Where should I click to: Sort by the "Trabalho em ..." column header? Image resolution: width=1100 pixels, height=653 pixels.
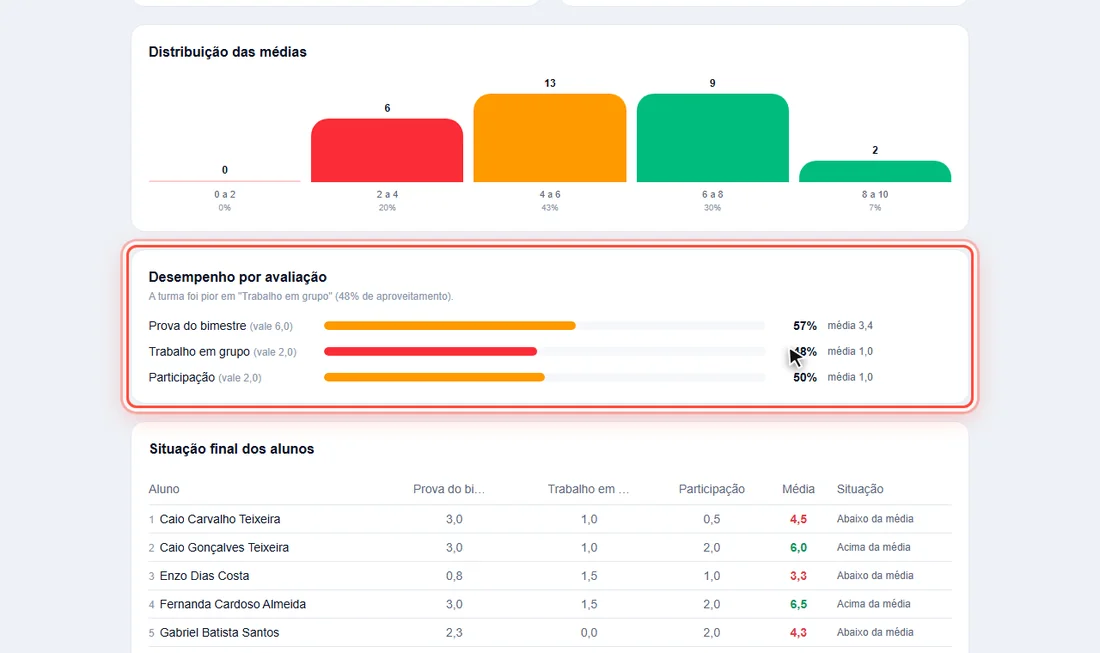[x=589, y=489]
